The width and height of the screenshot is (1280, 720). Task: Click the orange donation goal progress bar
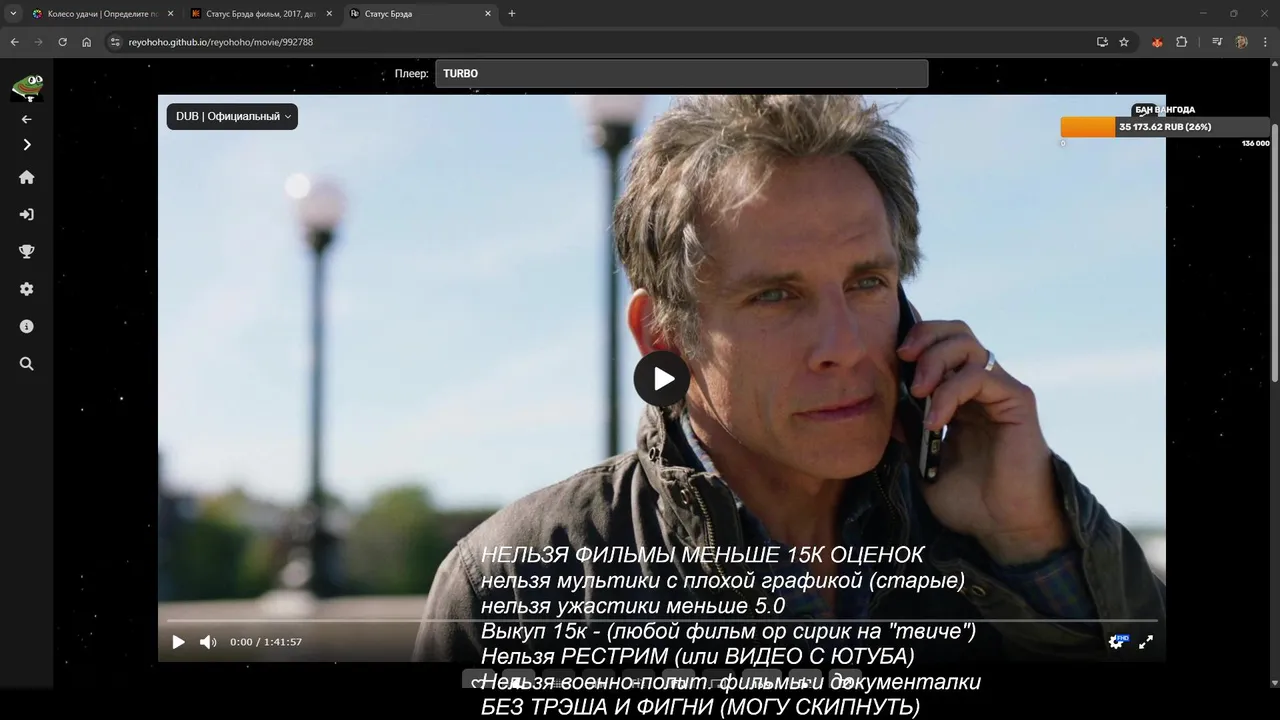coord(1165,127)
